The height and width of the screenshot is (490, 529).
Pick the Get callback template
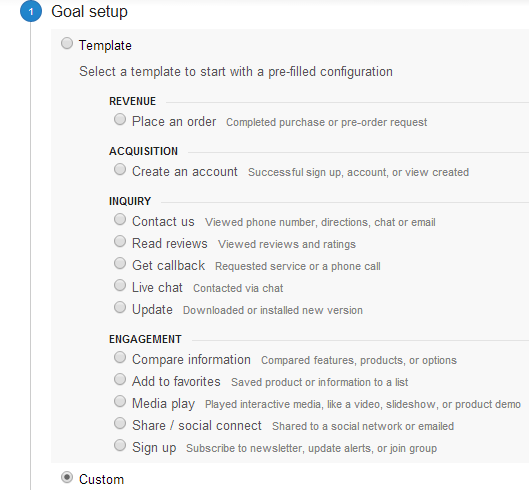120,264
